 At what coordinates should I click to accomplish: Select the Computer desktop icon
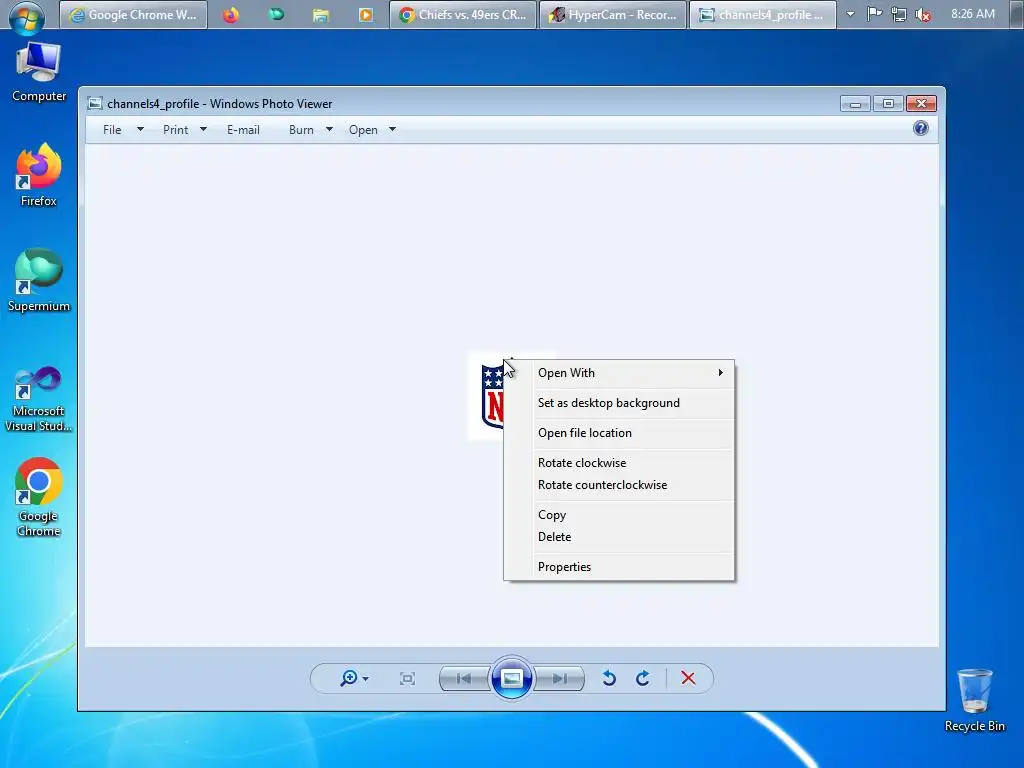(39, 72)
